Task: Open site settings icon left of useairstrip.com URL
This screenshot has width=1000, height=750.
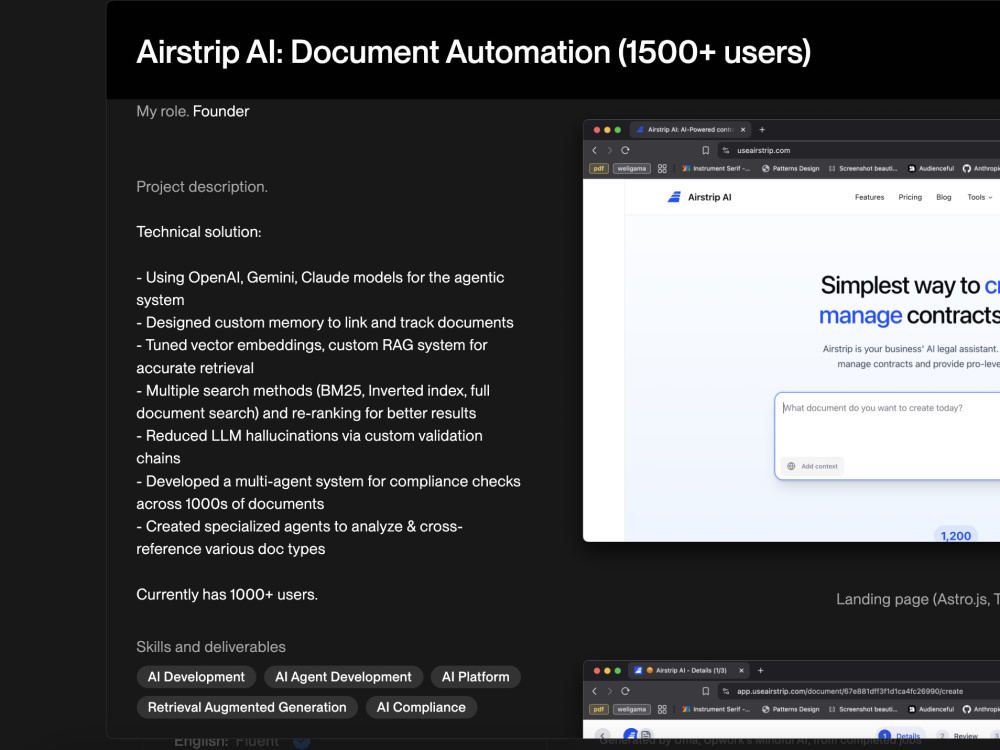Action: pos(726,151)
